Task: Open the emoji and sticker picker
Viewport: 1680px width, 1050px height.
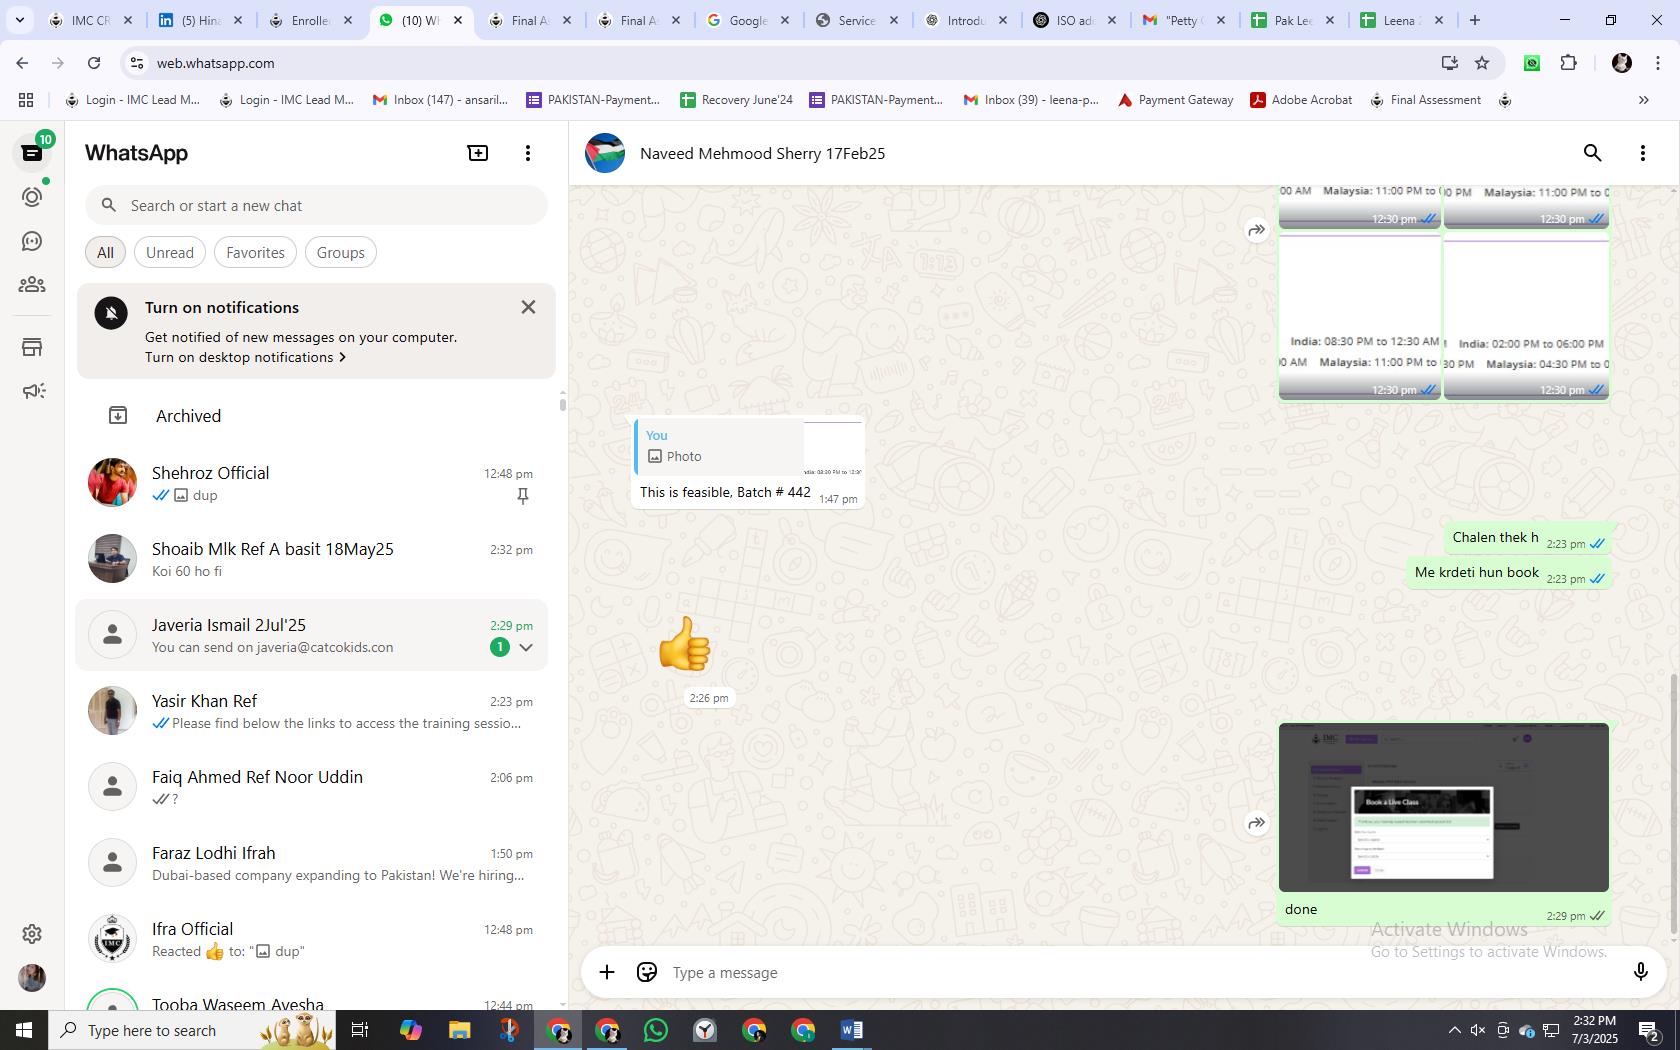Action: pos(647,972)
